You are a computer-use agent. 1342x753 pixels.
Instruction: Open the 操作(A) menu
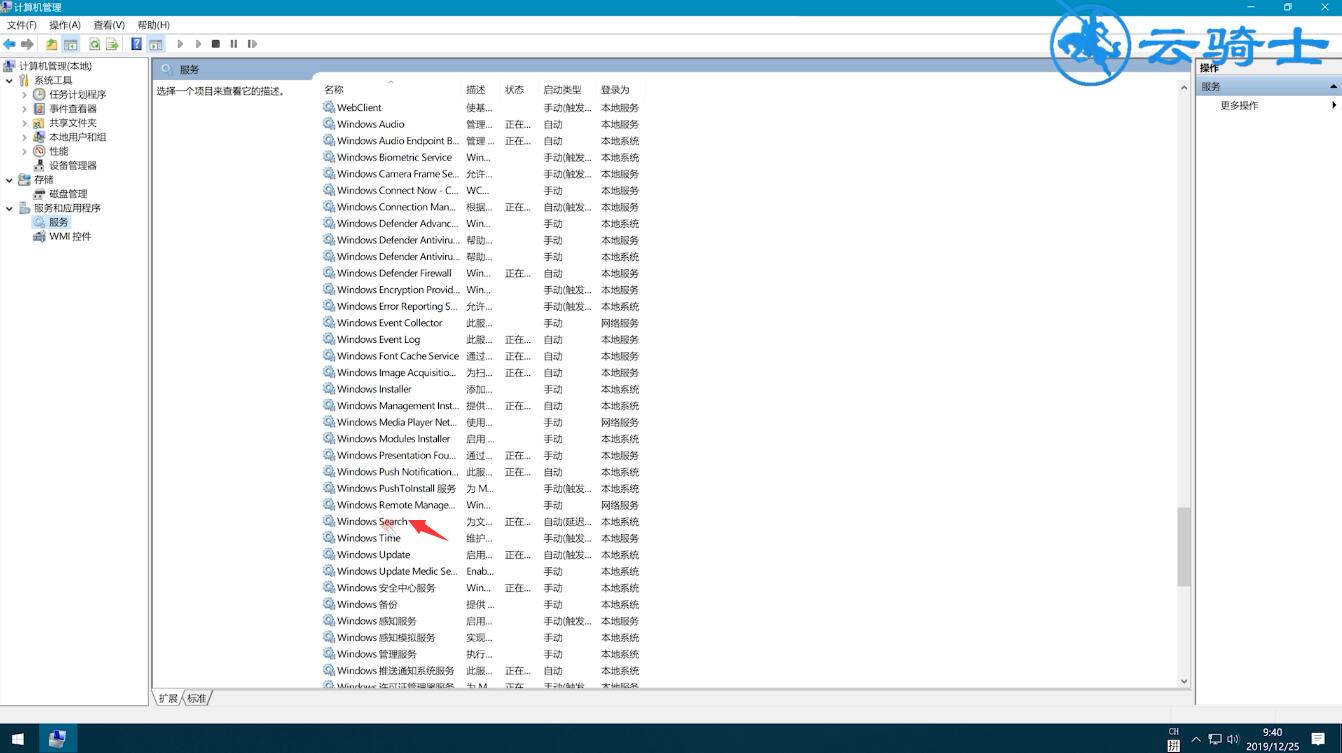tap(65, 25)
